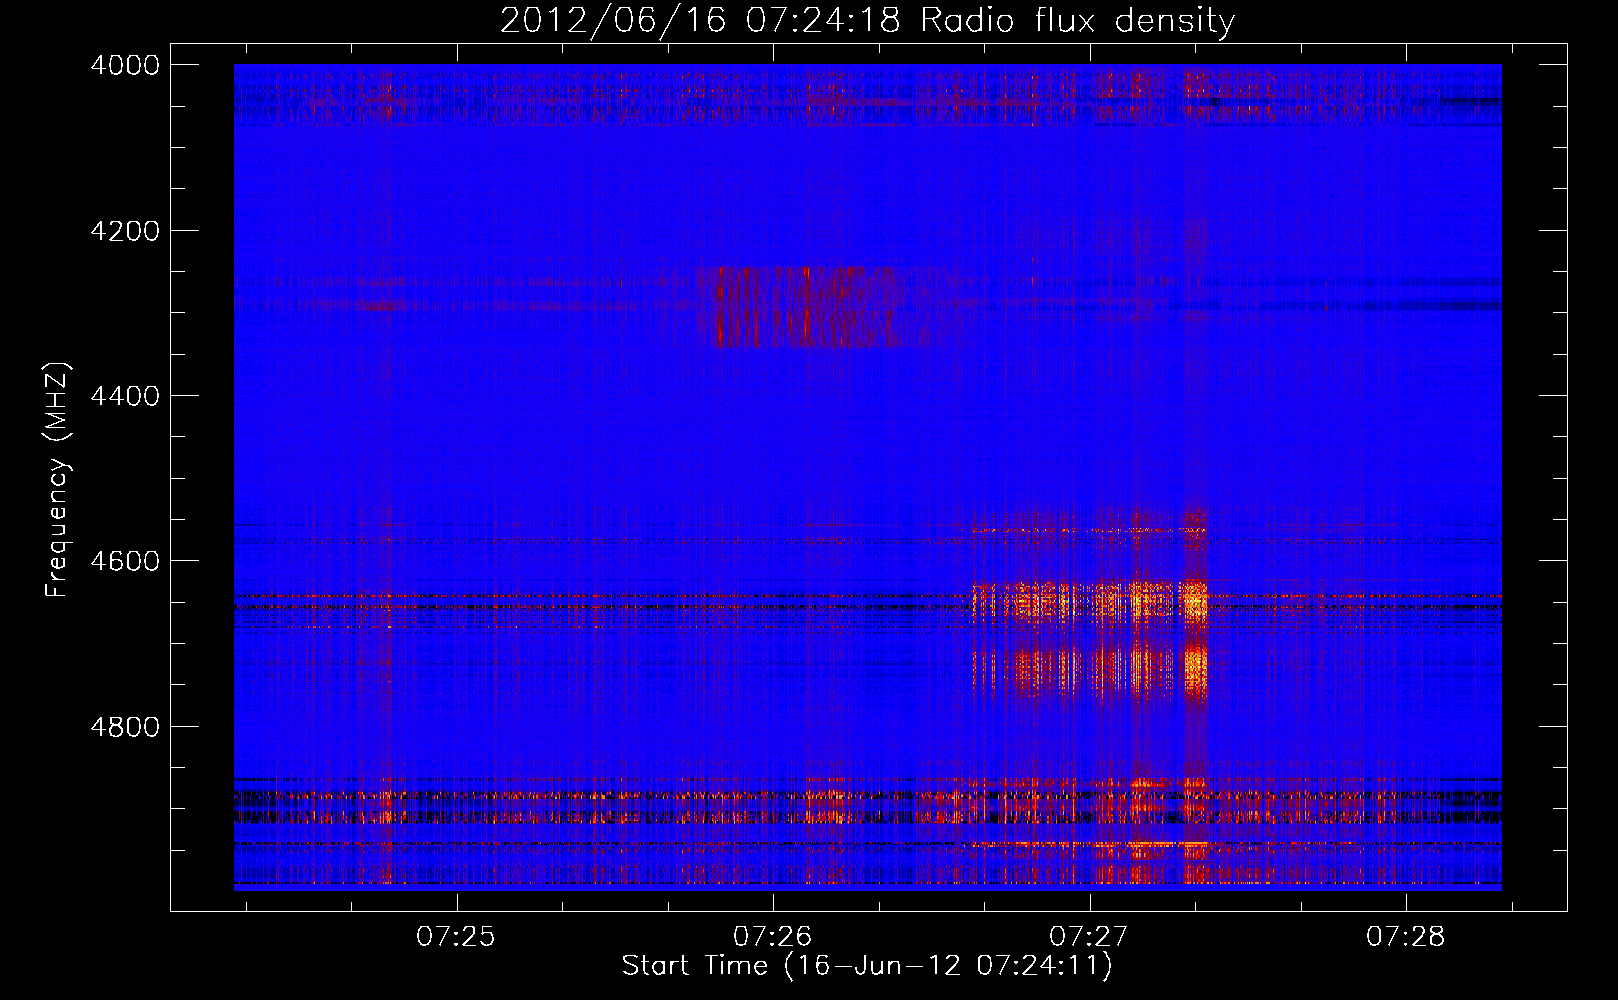Click the 4400 frequency axis label

[x=125, y=396]
